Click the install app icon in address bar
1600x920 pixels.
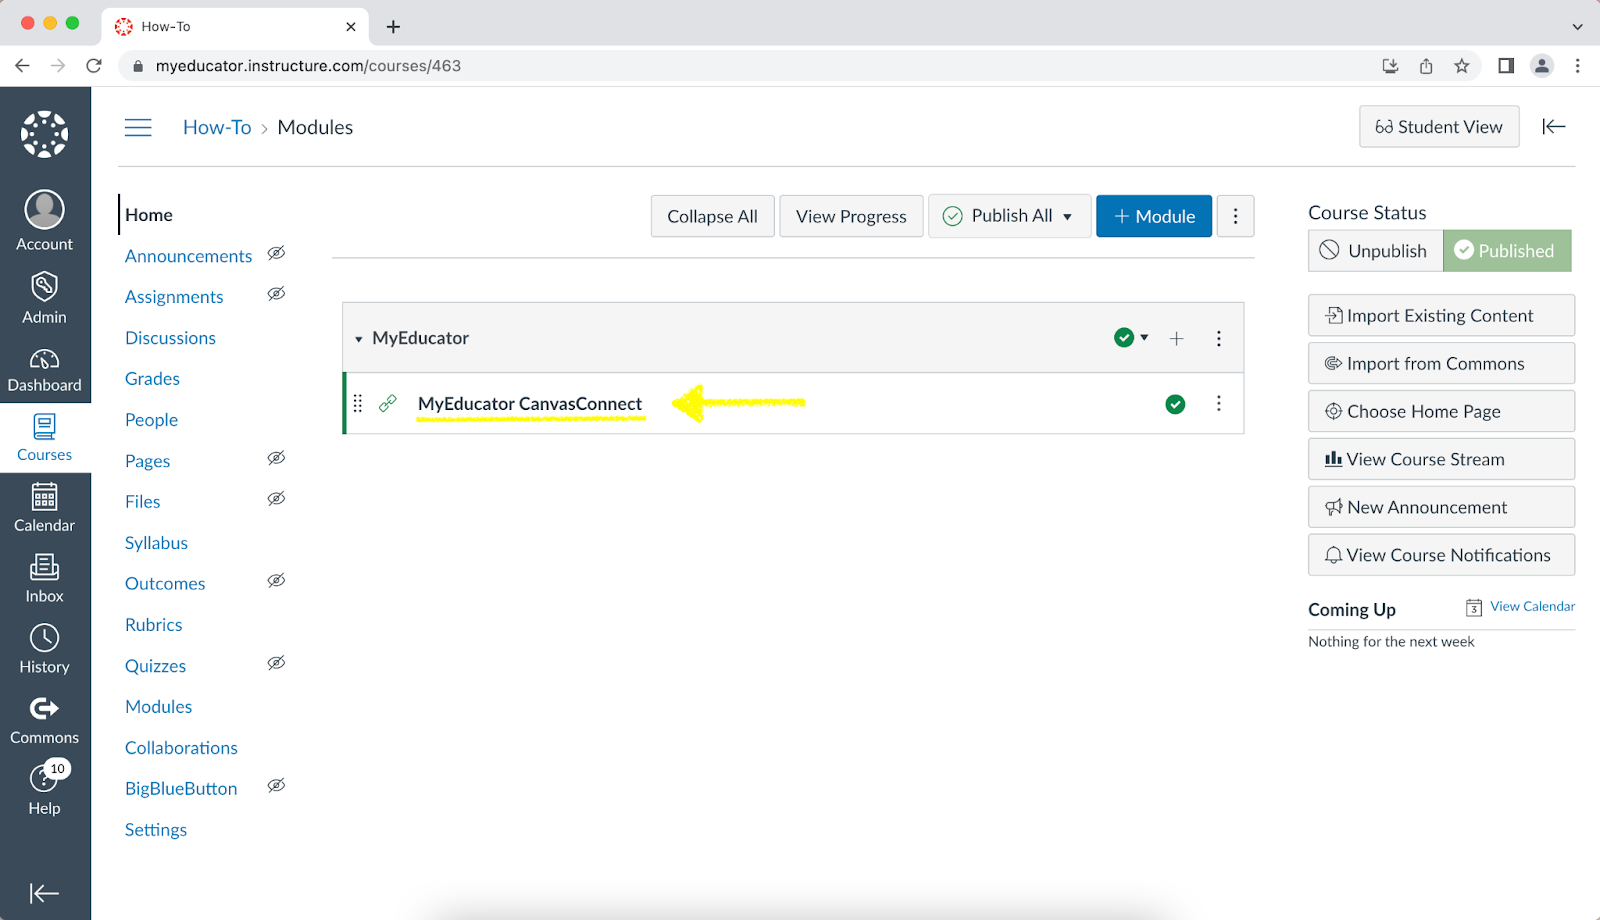click(1390, 66)
